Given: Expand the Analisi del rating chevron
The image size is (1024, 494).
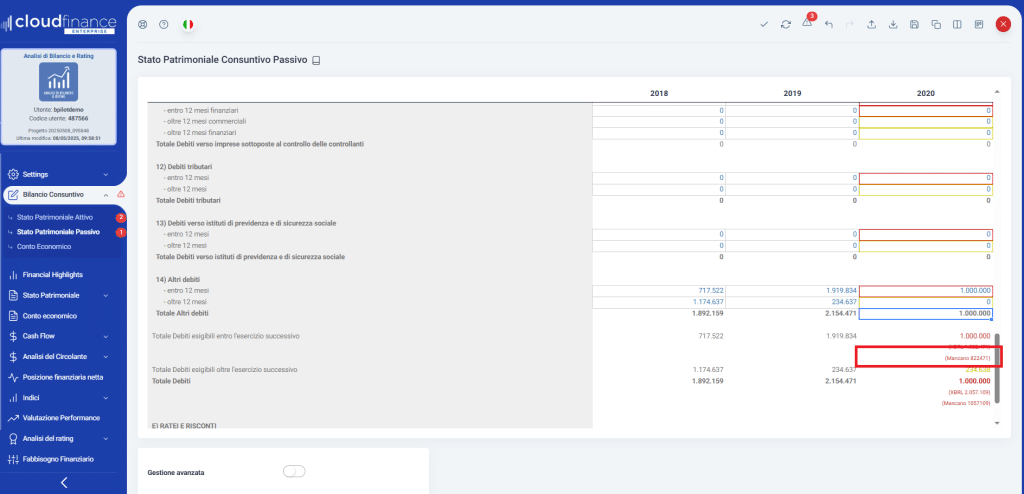Looking at the screenshot, I should point(106,438).
